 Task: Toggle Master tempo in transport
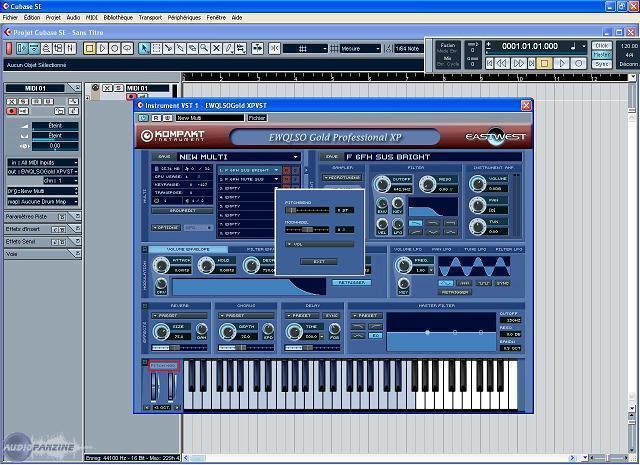602,55
